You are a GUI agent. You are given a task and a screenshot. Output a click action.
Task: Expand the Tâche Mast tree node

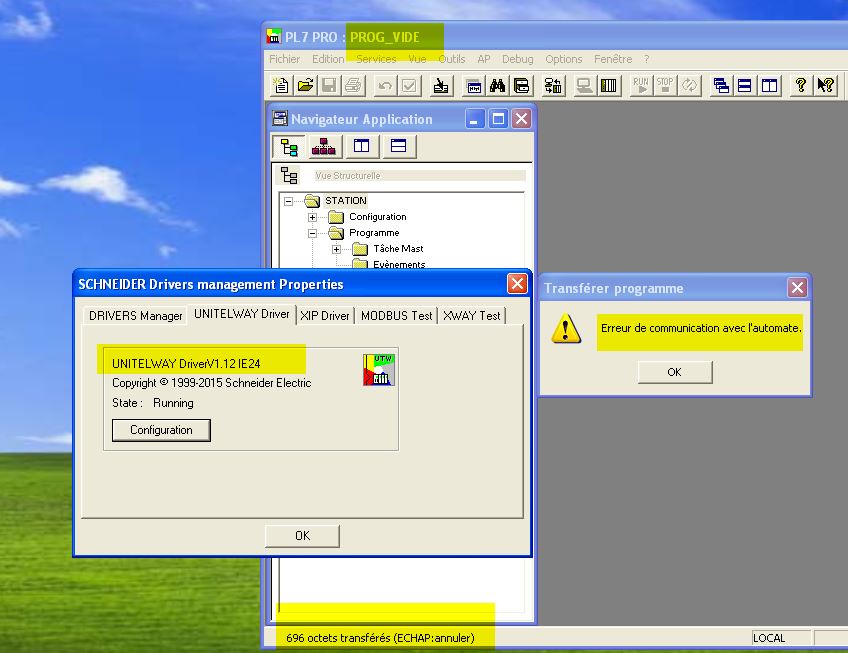pyautogui.click(x=337, y=249)
